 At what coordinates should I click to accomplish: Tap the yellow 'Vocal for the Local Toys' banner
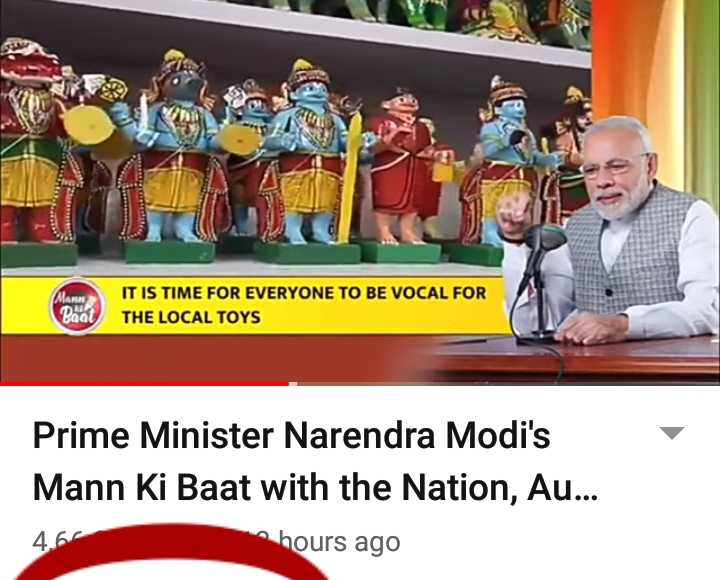click(x=255, y=305)
